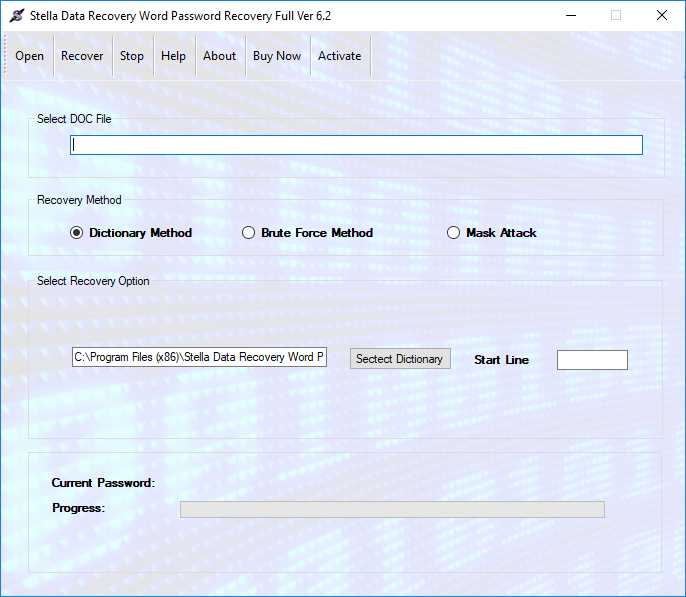Close the Stella Word Password Recovery window
Screen dimensions: 686x597
pyautogui.click(x=662, y=15)
